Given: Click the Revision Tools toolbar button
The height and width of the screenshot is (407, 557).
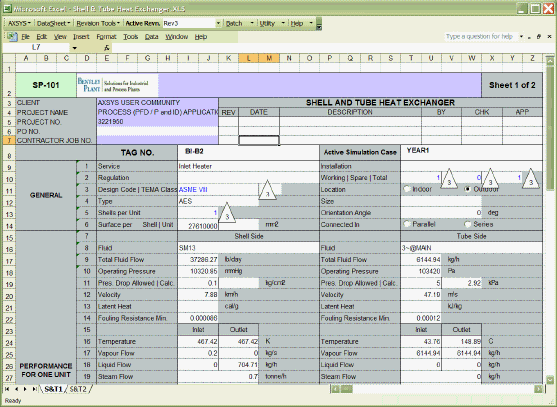Looking at the screenshot, I should pyautogui.click(x=98, y=23).
